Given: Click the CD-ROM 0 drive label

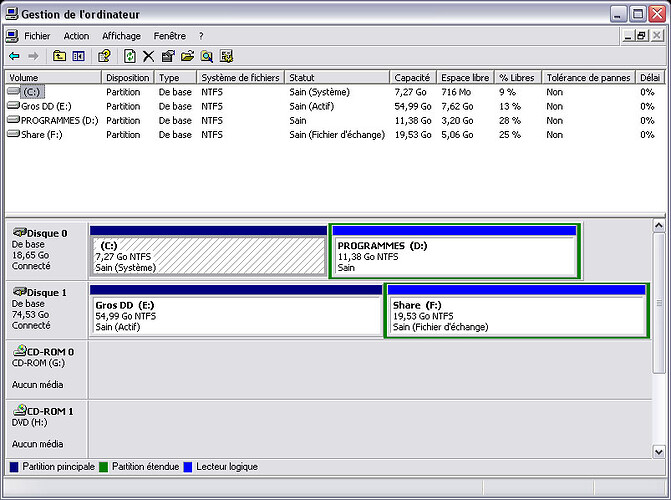Looking at the screenshot, I should click(48, 351).
